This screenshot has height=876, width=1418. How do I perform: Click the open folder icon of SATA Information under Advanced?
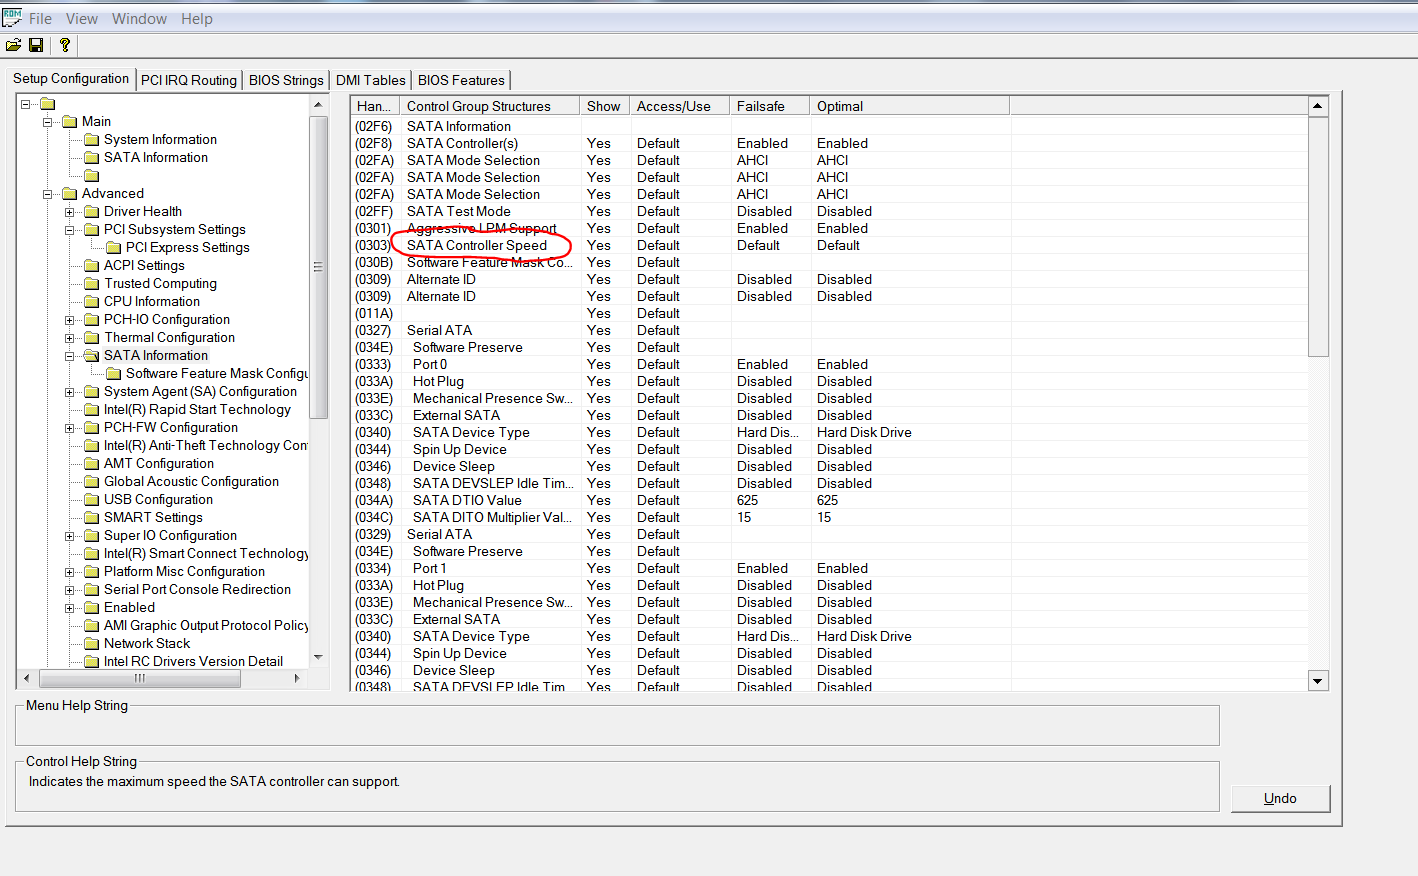(92, 356)
